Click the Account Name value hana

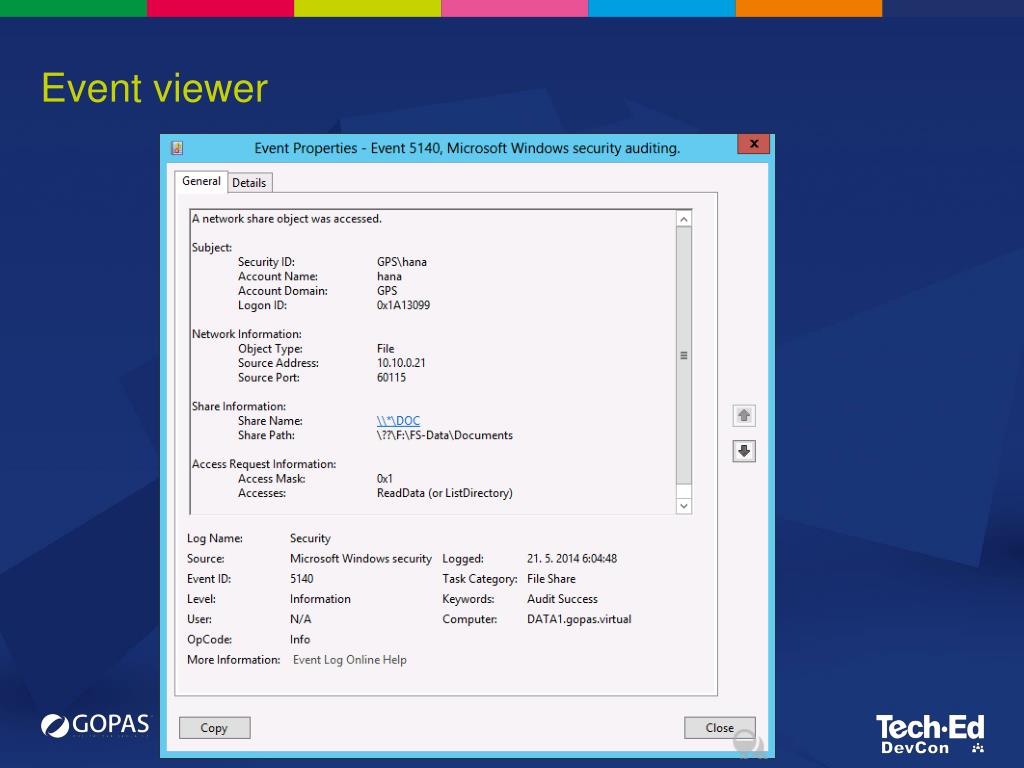[x=389, y=276]
